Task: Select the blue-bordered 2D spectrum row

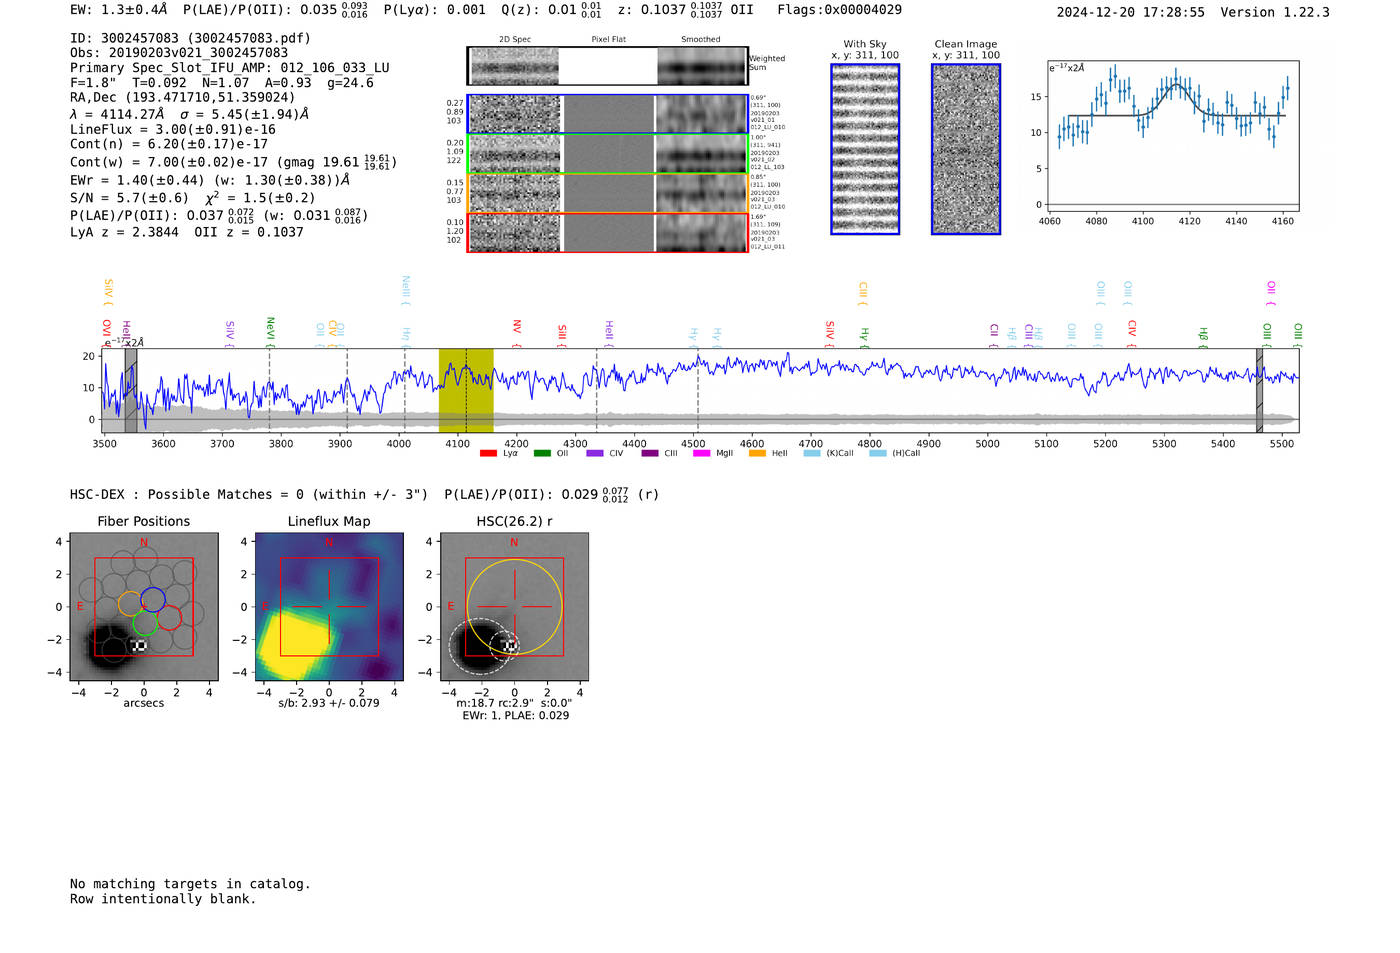Action: 608,114
